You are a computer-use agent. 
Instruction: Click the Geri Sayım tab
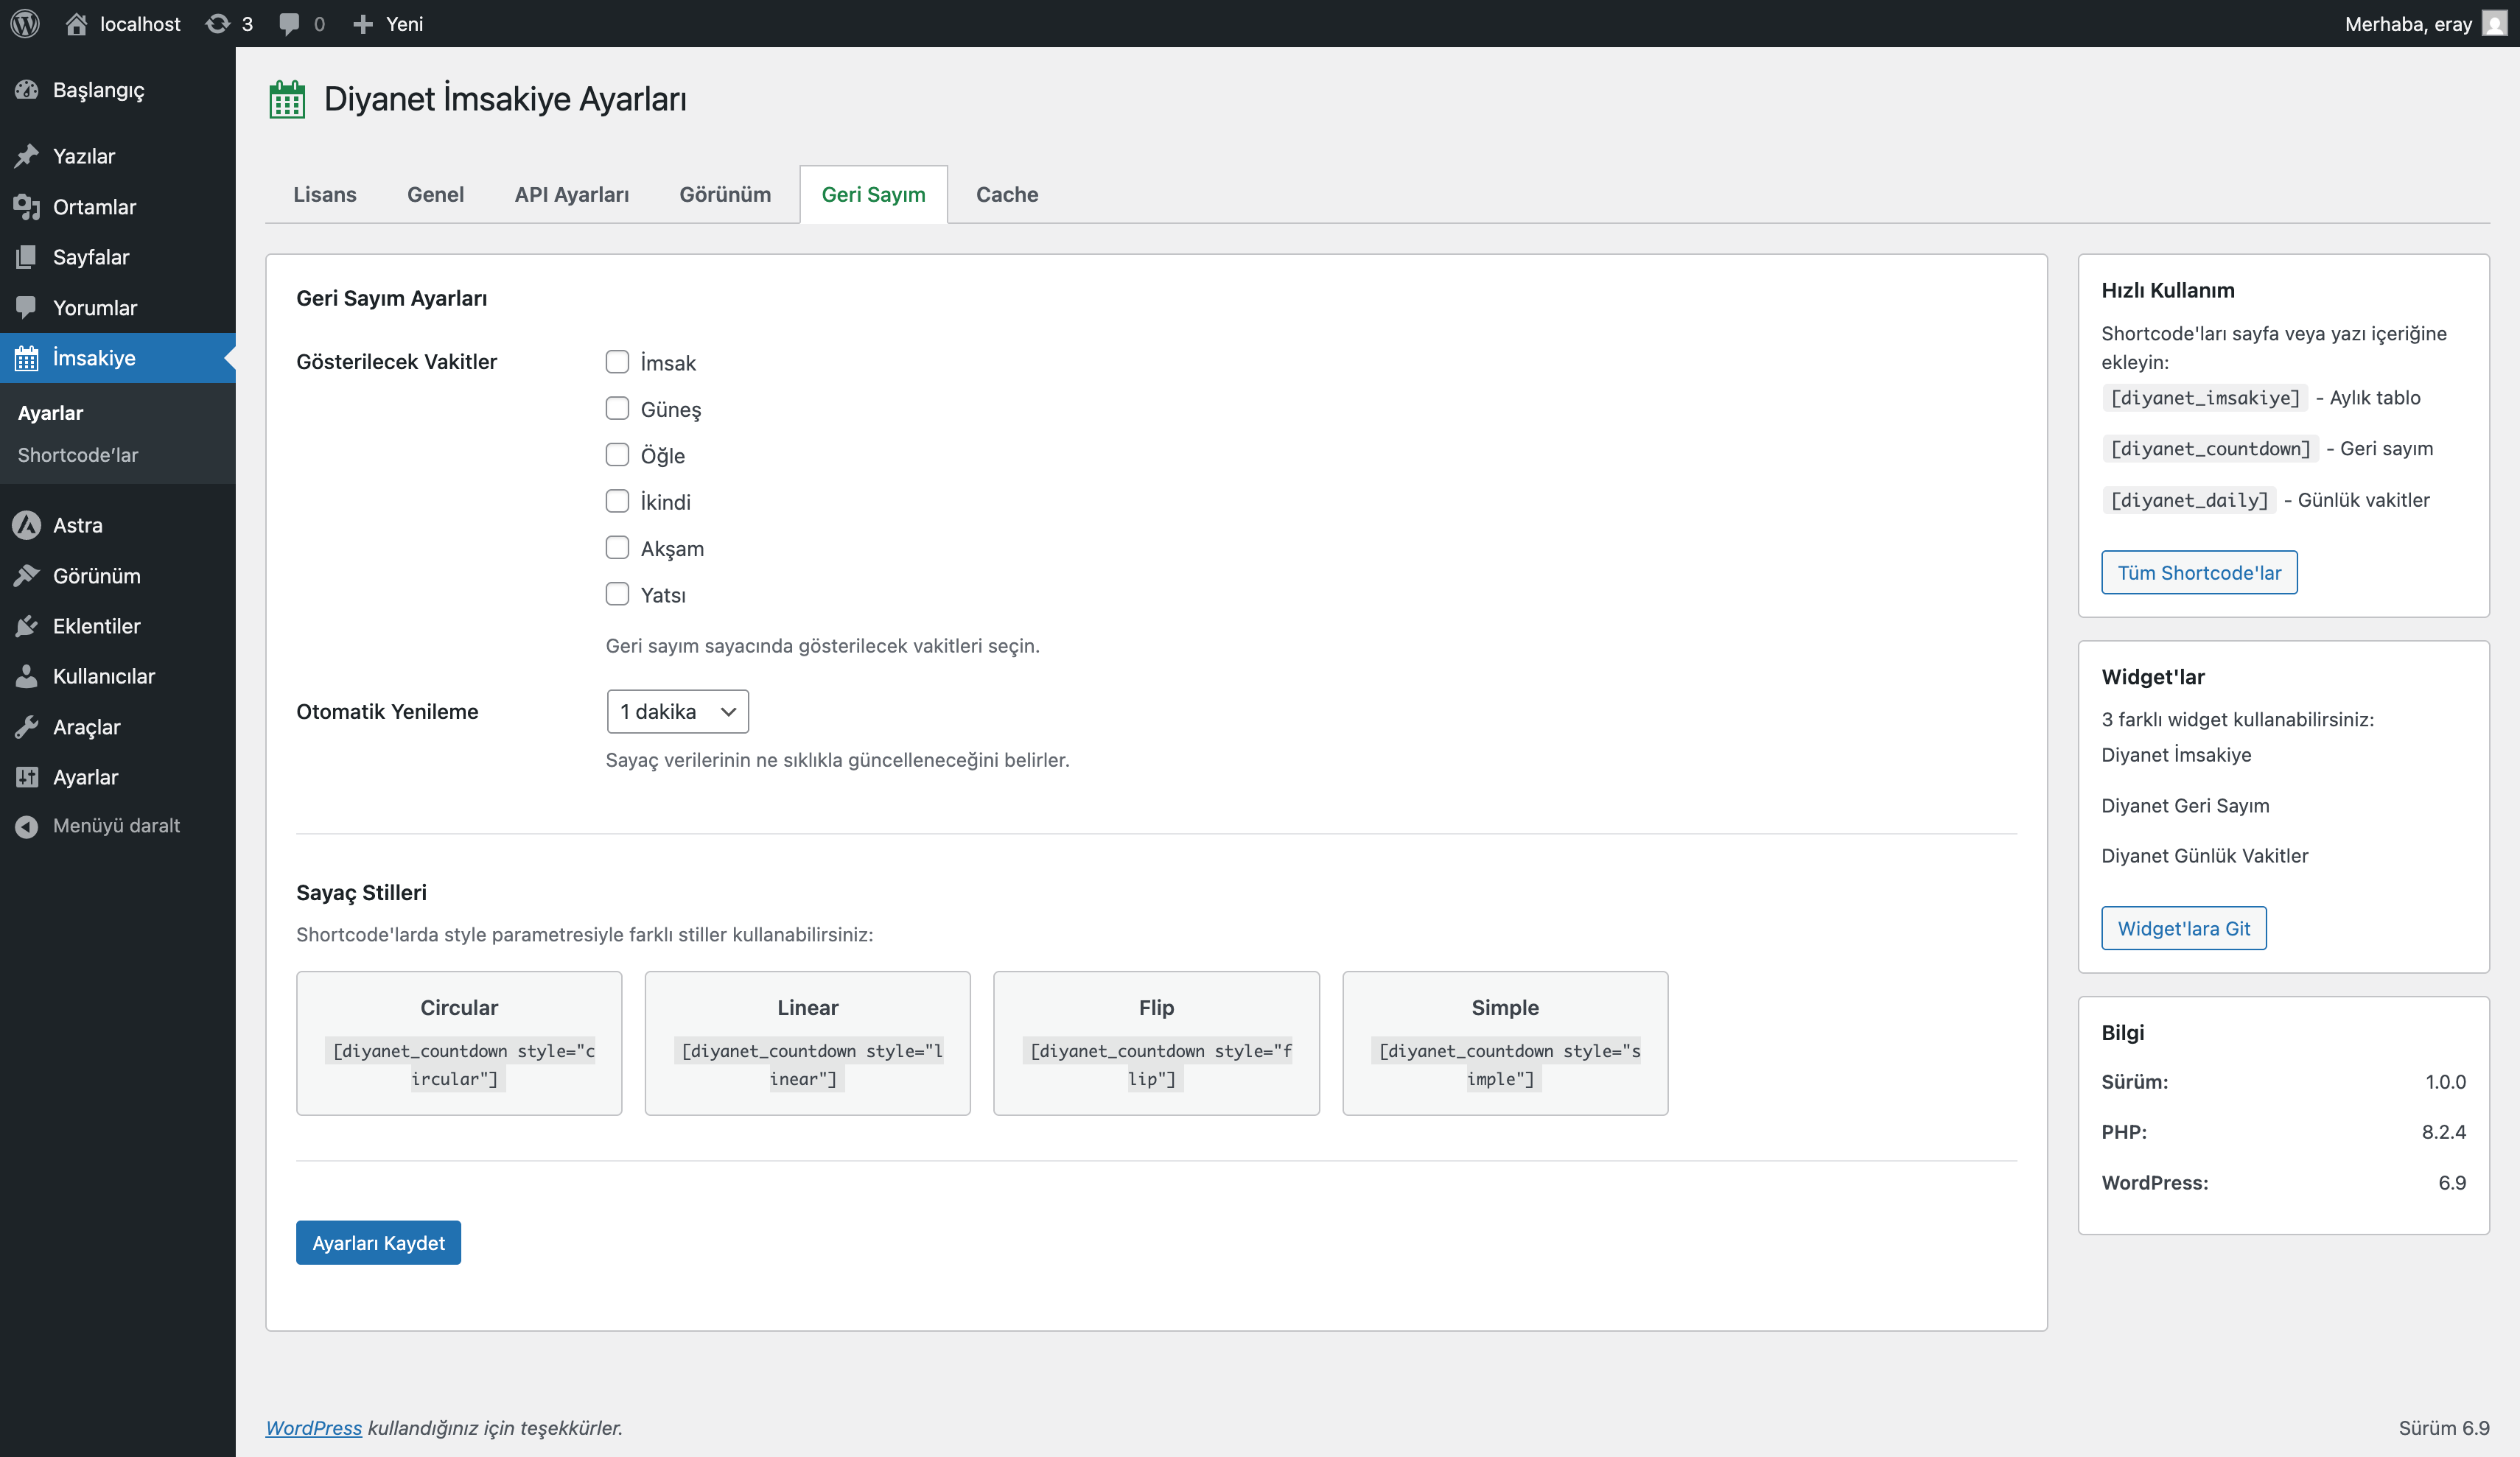874,194
